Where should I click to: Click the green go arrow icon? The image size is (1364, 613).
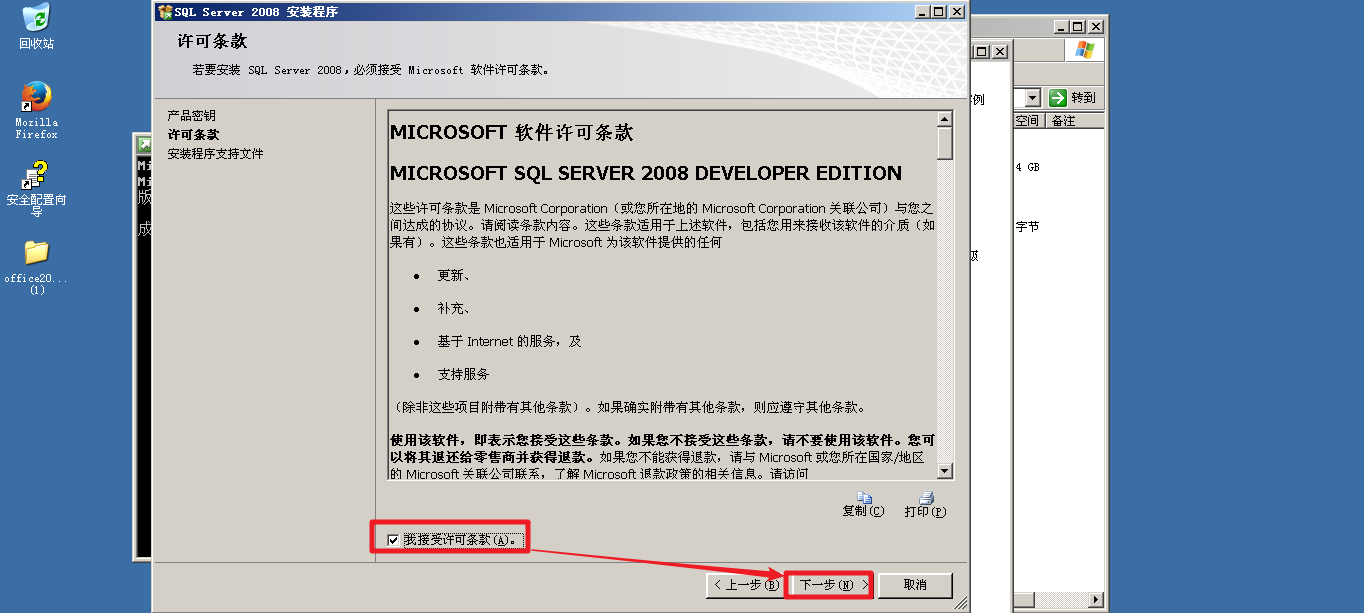(1058, 98)
